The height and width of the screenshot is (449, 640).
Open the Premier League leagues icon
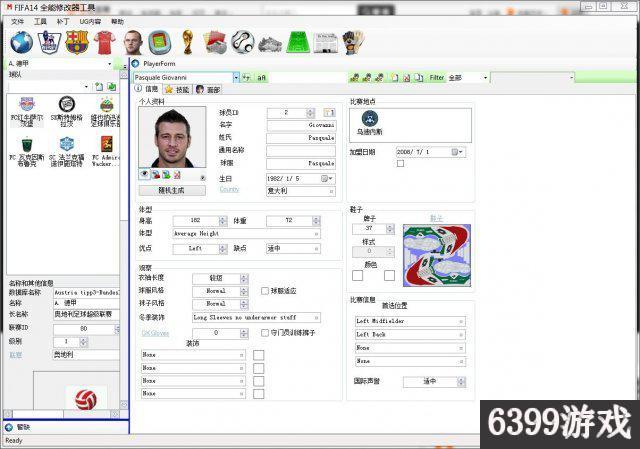tap(49, 42)
